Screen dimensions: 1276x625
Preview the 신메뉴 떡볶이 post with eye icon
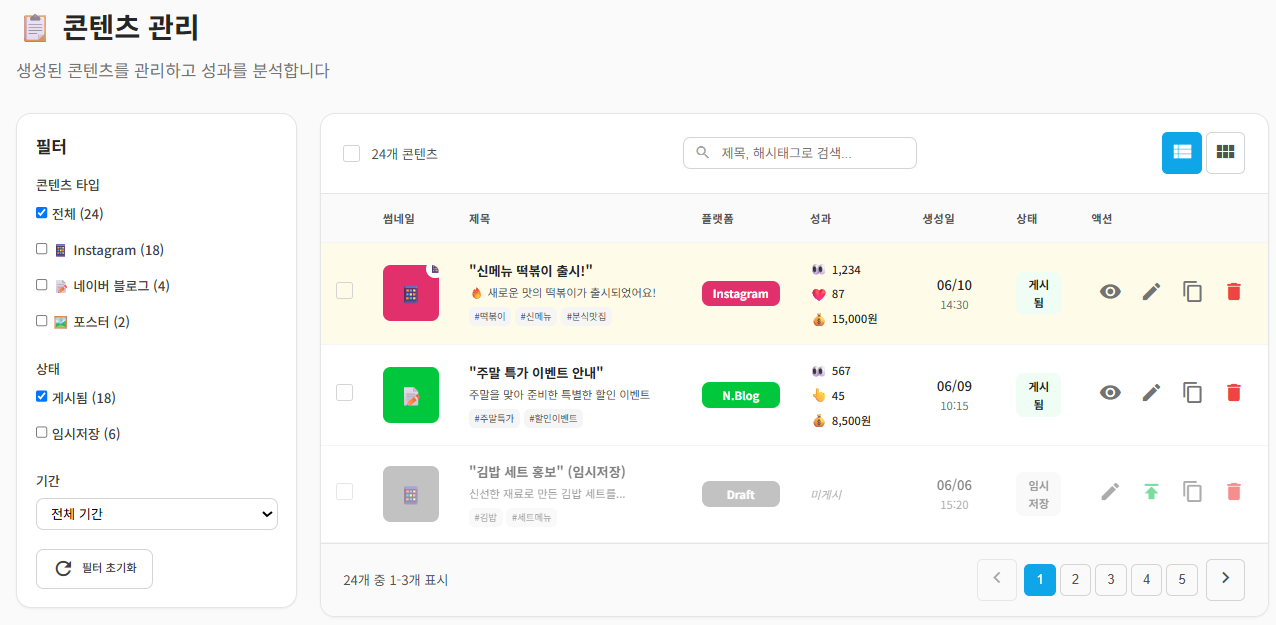(x=1110, y=292)
